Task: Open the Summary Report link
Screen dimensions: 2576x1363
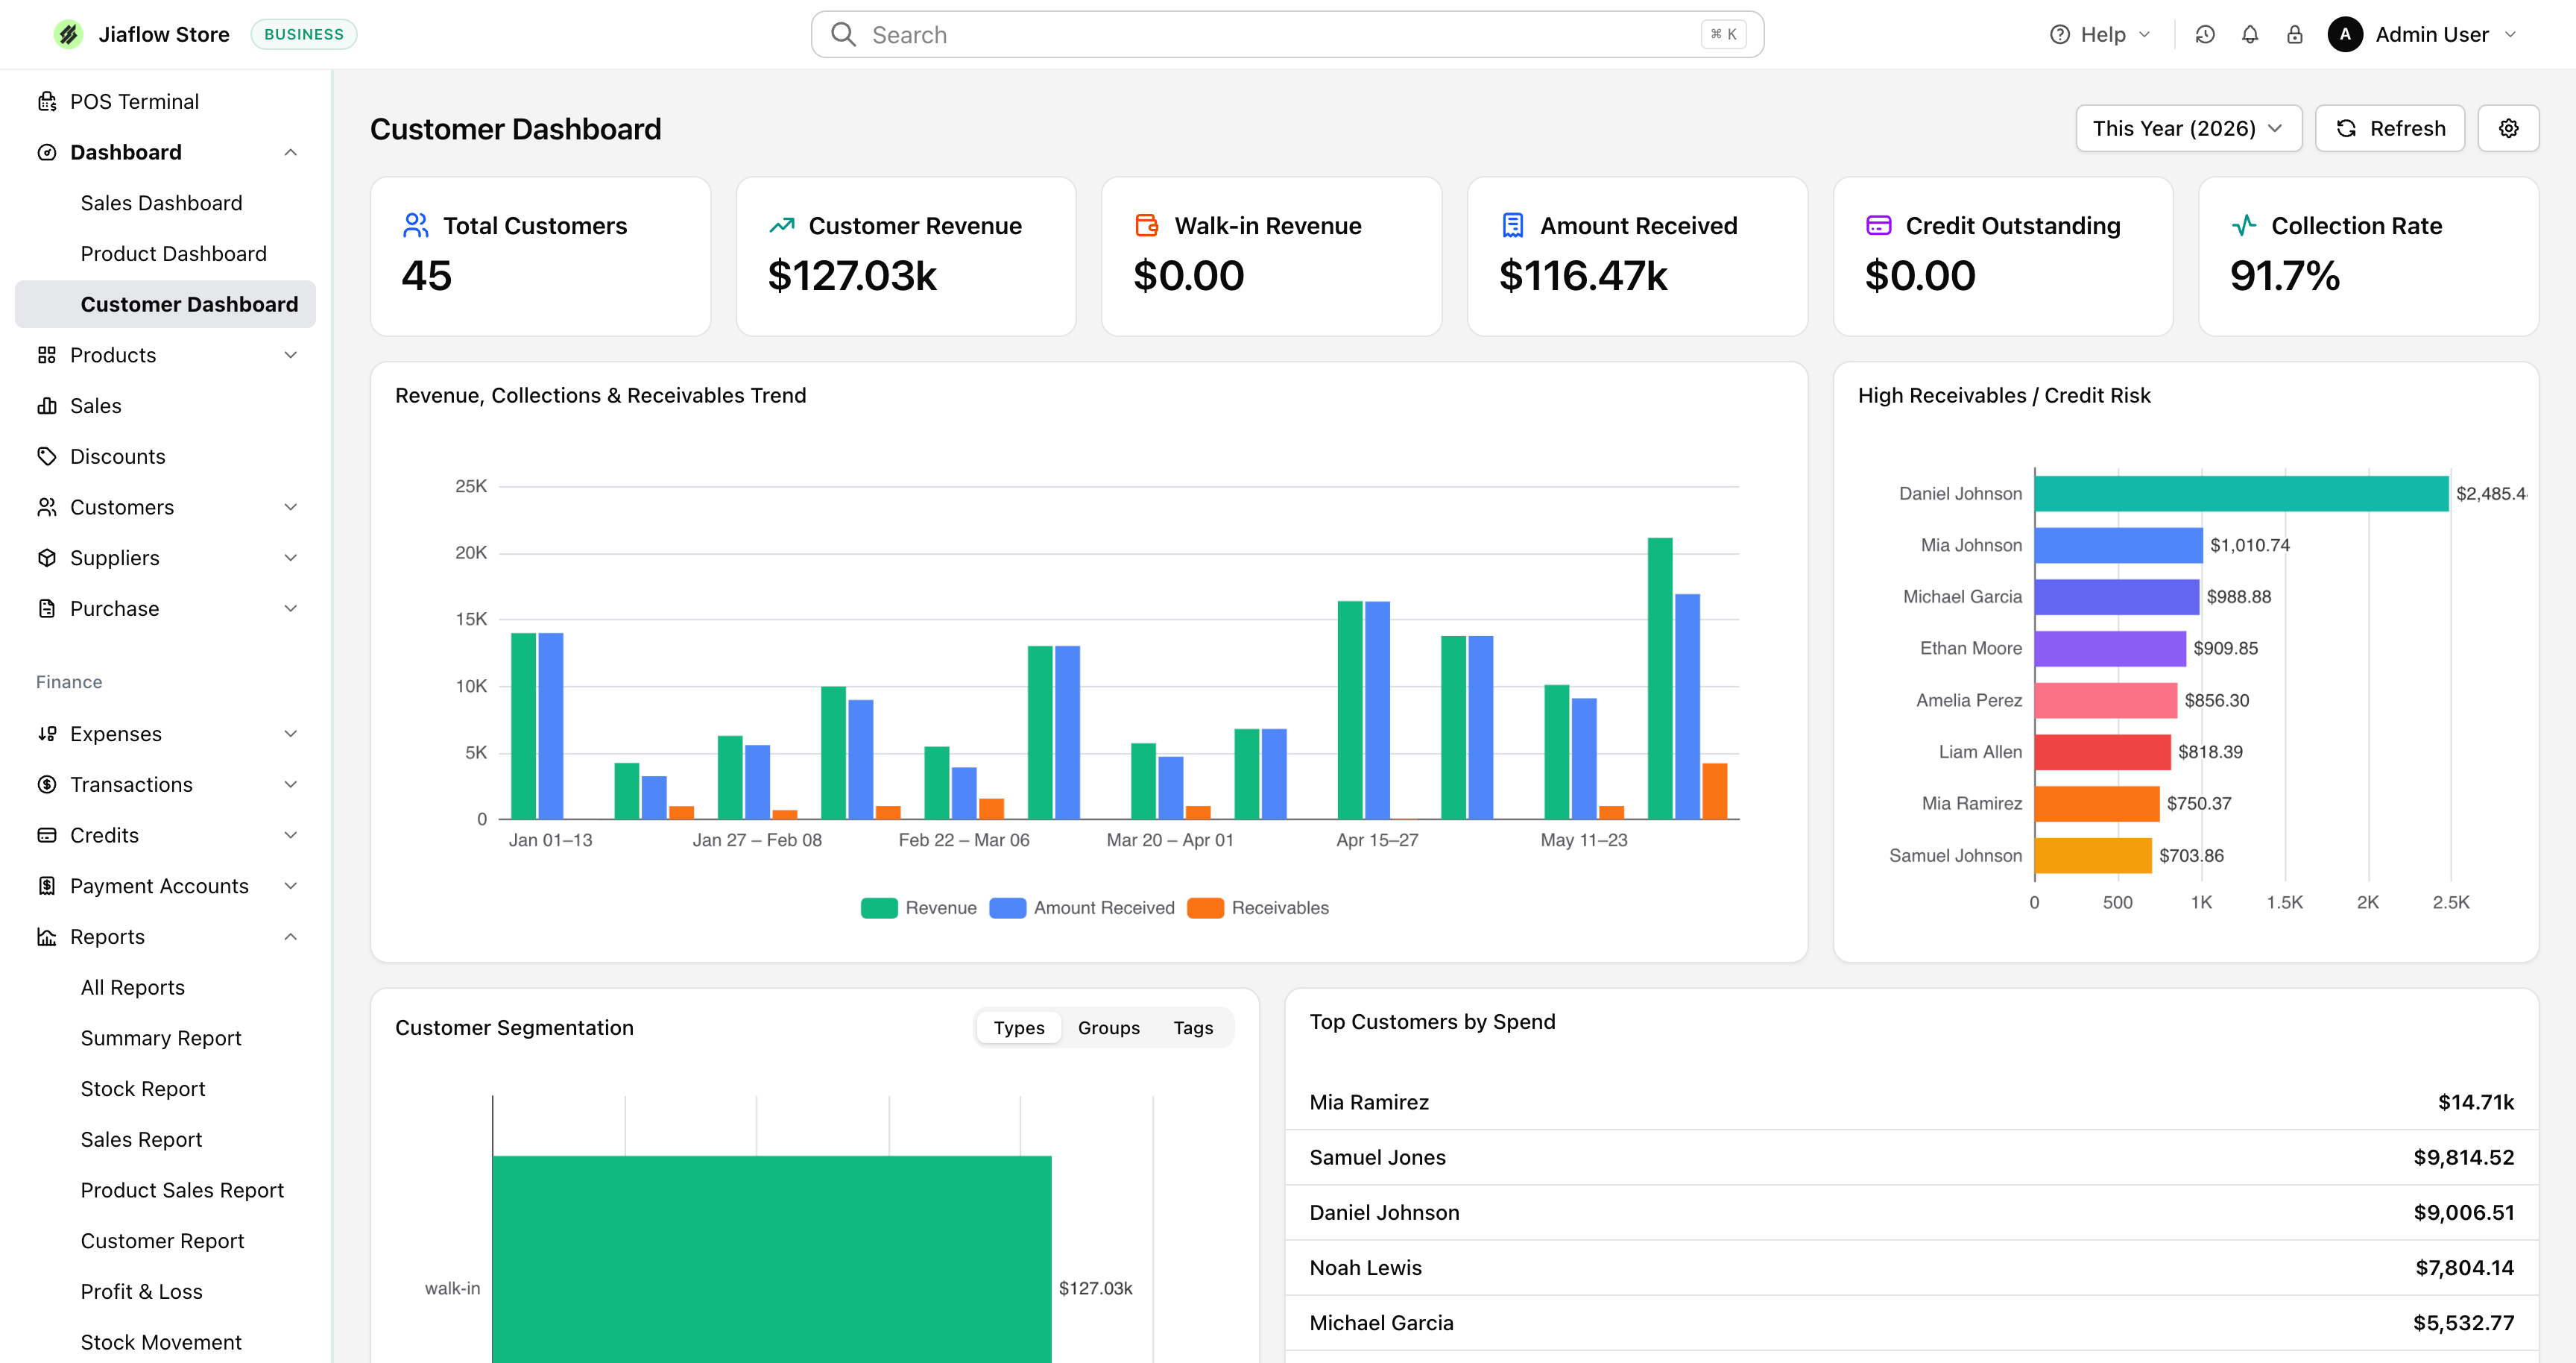Action: [x=161, y=1038]
